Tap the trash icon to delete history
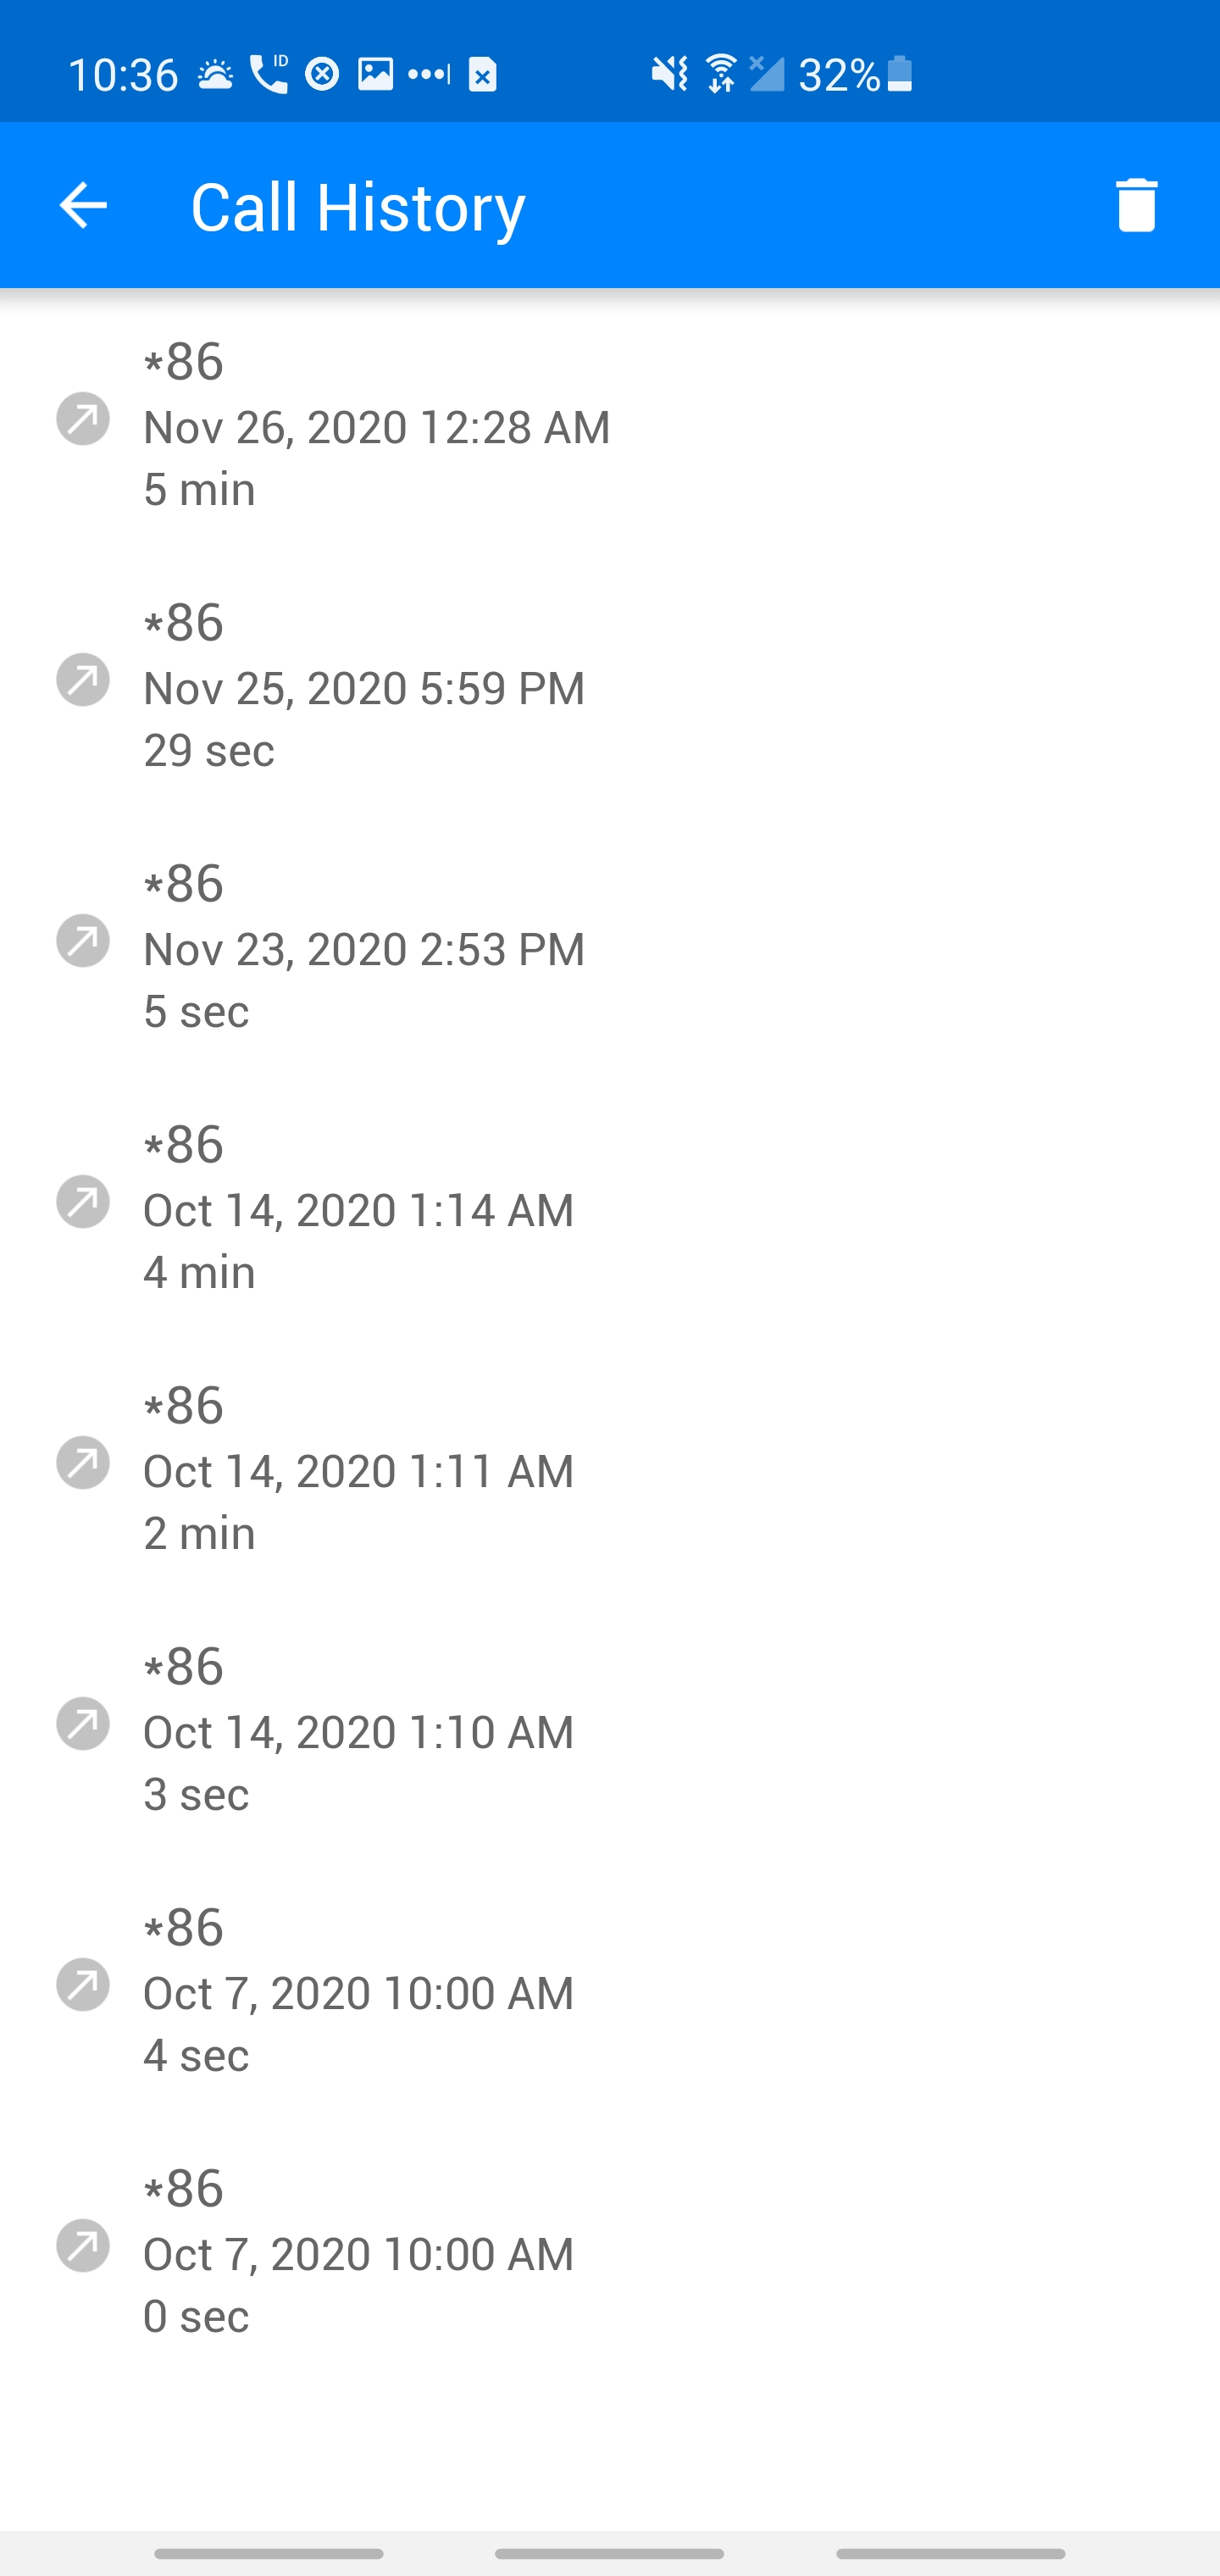Screen dimensions: 1220x2576 point(1136,206)
